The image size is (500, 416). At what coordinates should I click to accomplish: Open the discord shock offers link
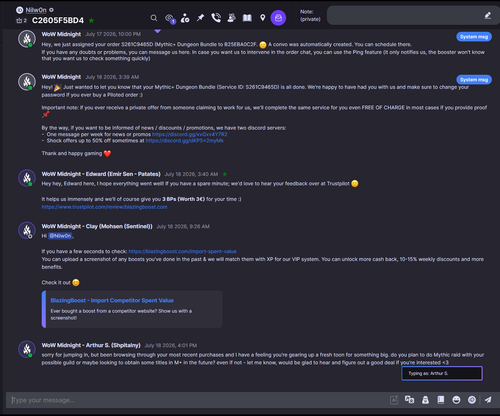pos(185,141)
